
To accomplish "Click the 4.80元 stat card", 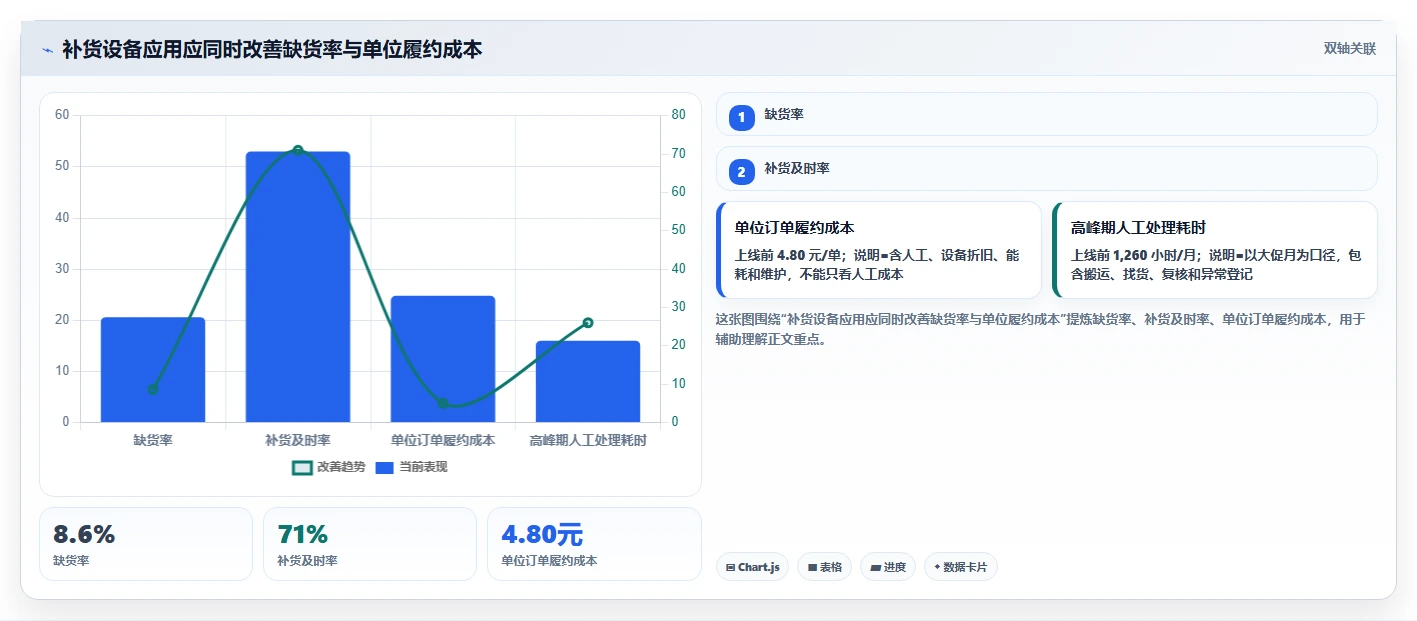I will tap(594, 544).
